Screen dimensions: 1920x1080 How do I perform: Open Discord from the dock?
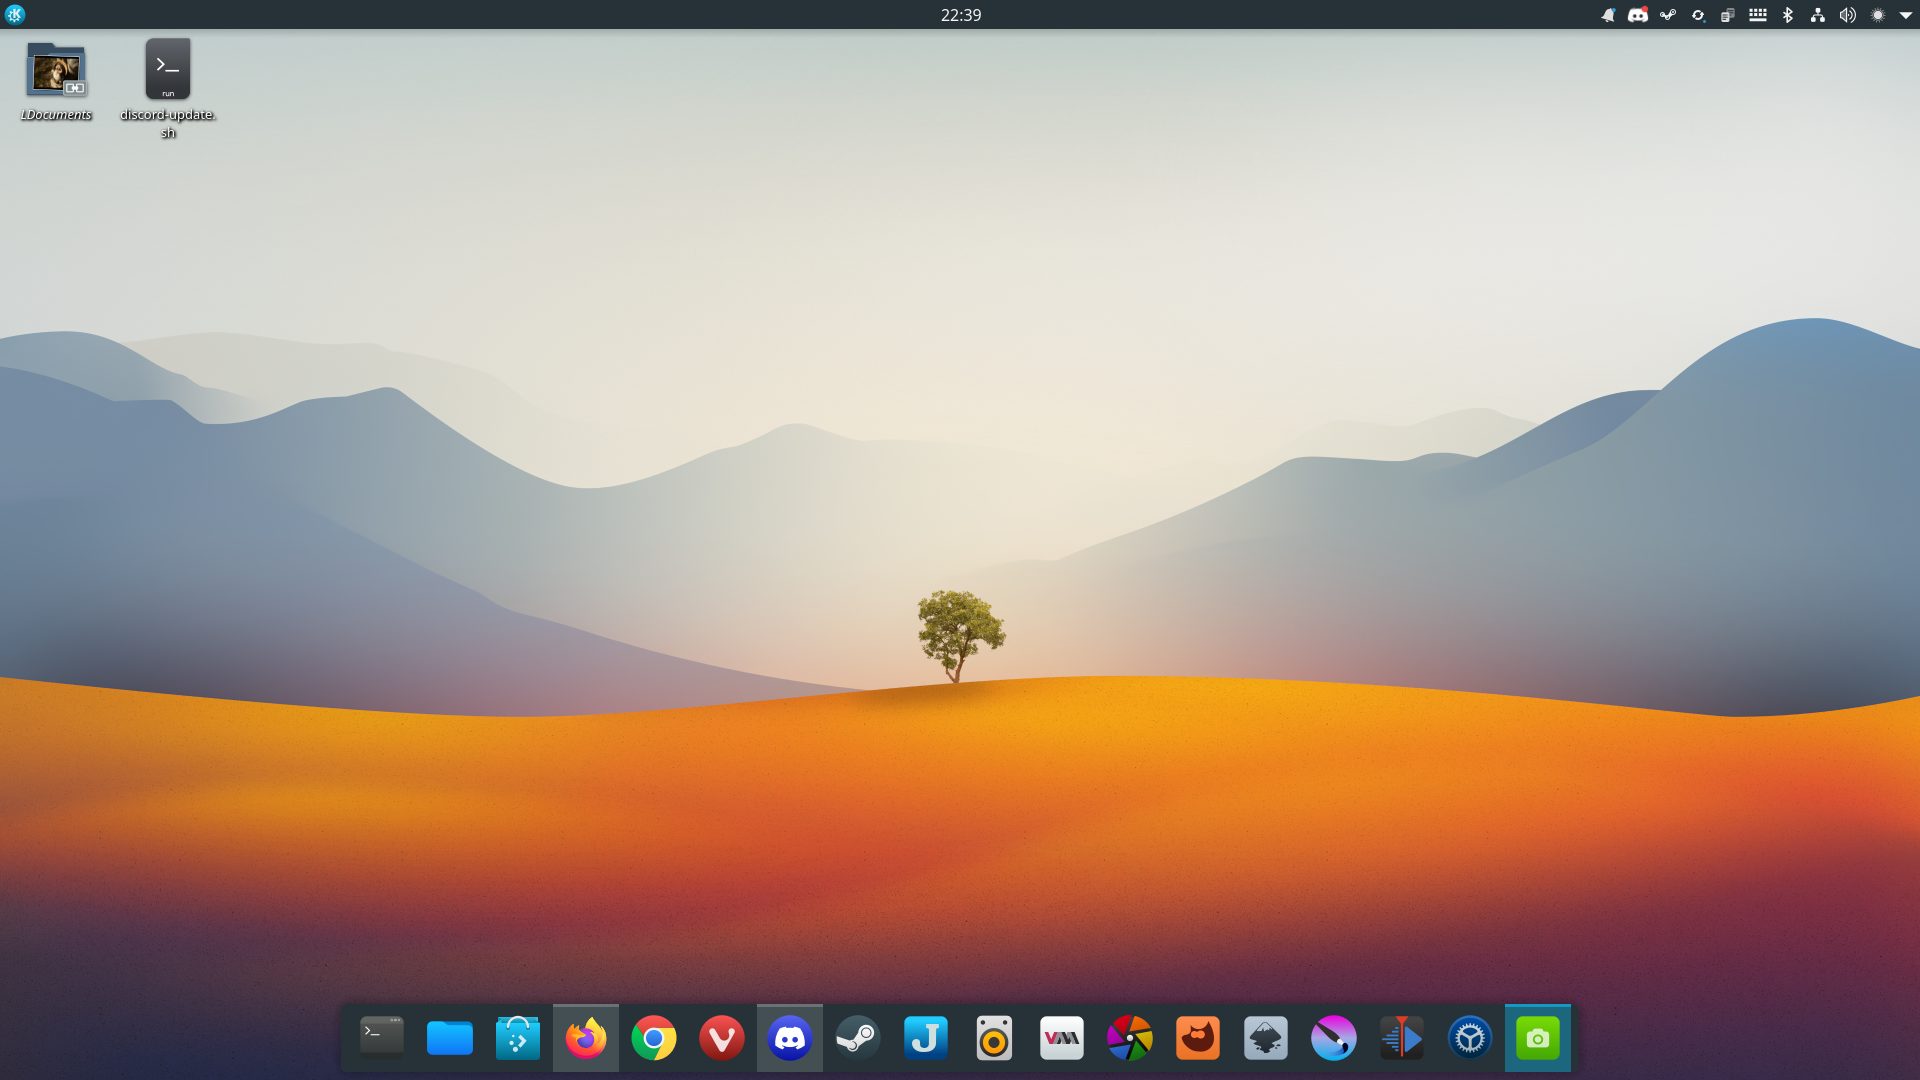click(x=790, y=1038)
